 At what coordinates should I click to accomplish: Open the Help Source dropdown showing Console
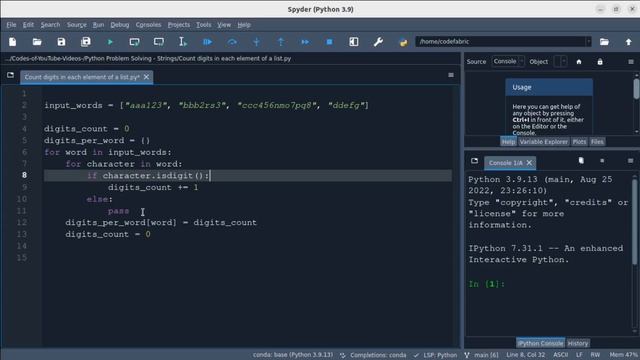click(508, 62)
